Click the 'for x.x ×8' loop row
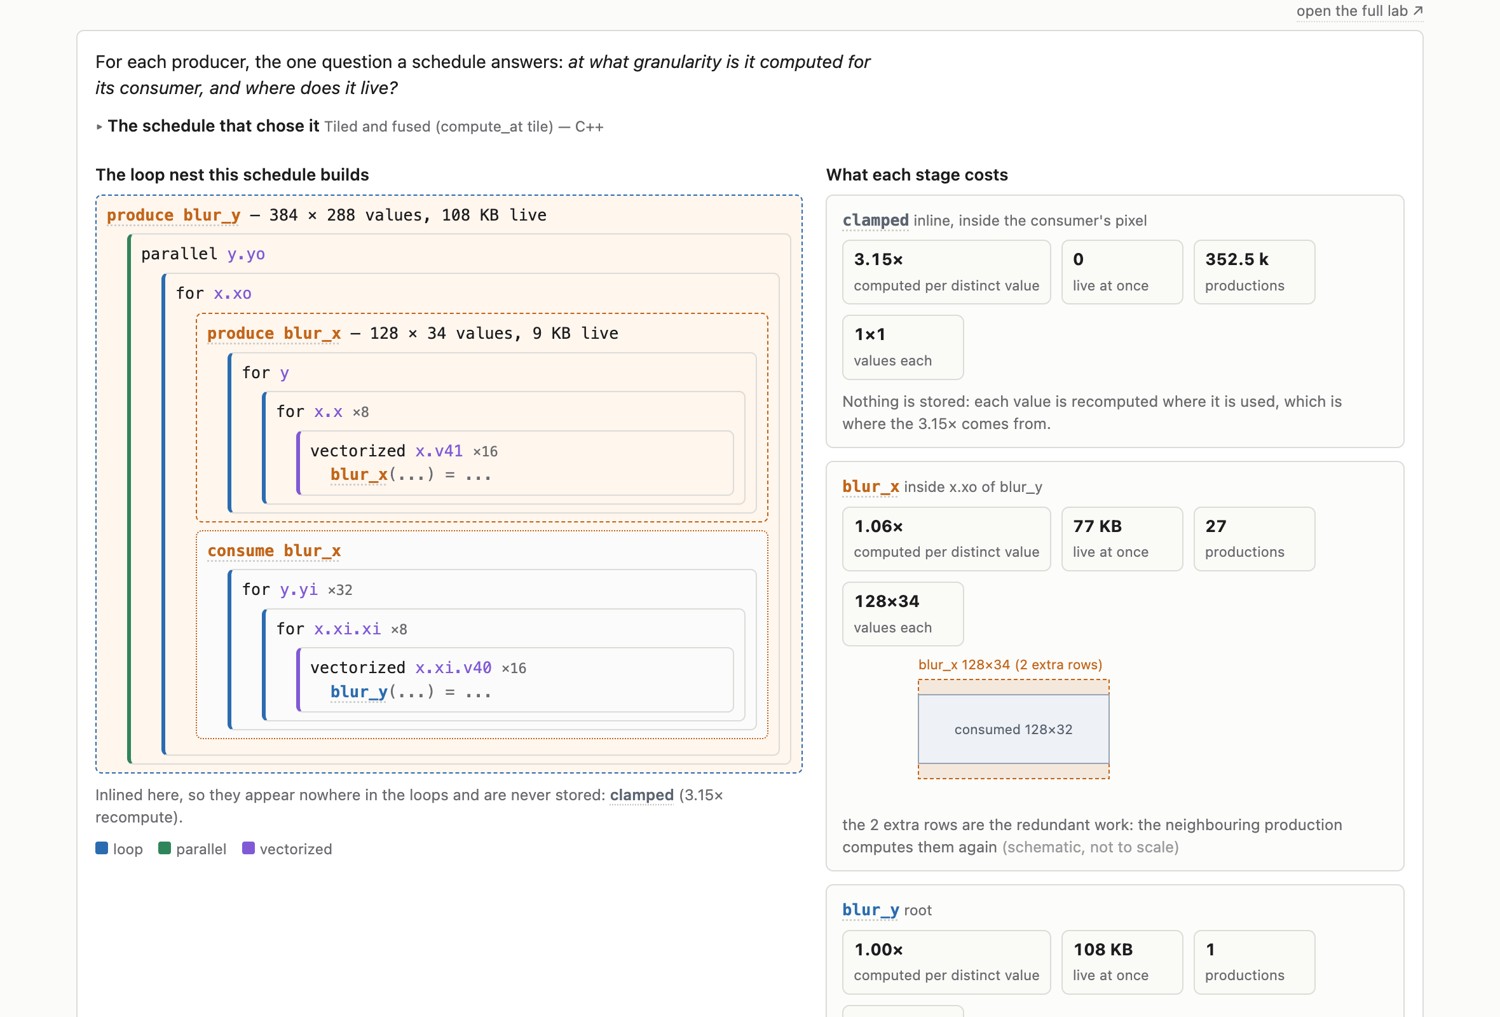1500x1017 pixels. click(323, 411)
